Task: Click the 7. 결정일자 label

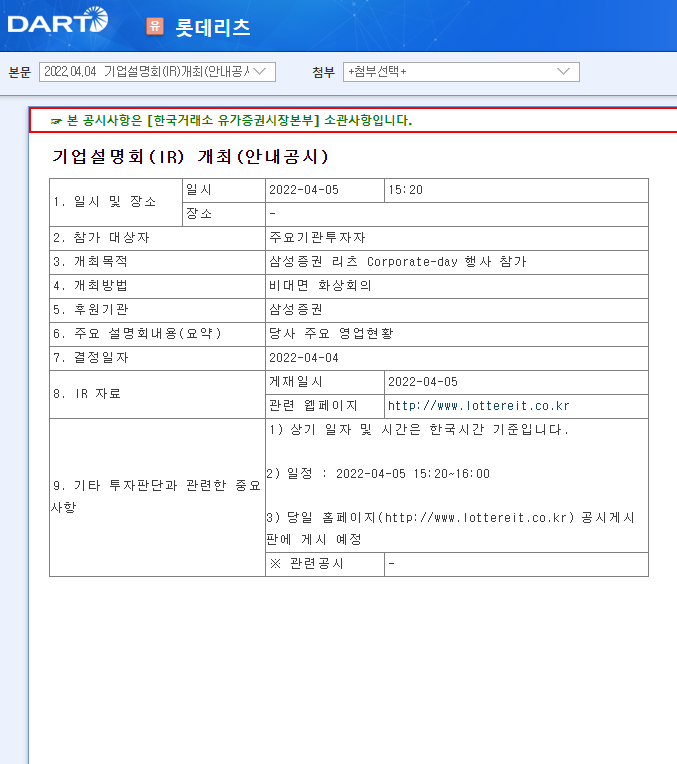Action: click(x=91, y=358)
